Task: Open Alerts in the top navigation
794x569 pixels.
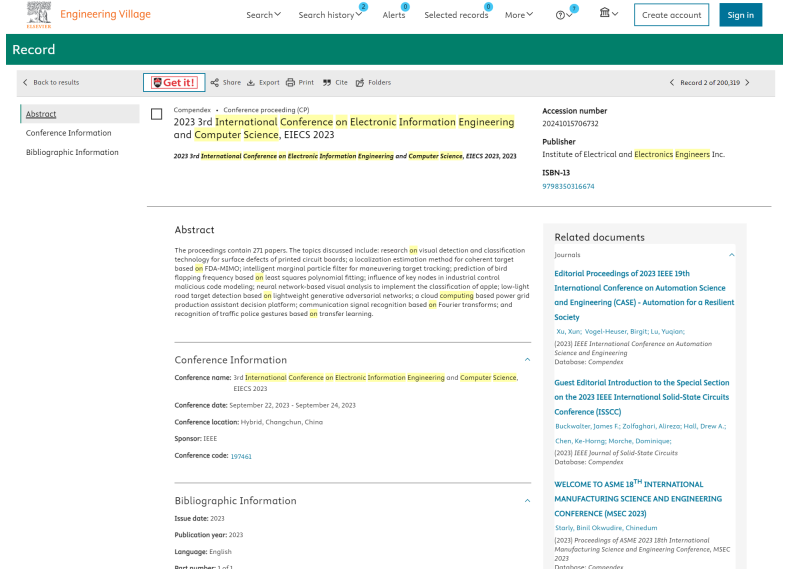Action: coord(394,15)
